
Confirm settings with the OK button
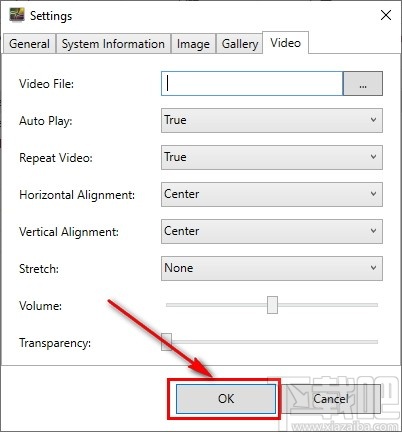(x=226, y=399)
